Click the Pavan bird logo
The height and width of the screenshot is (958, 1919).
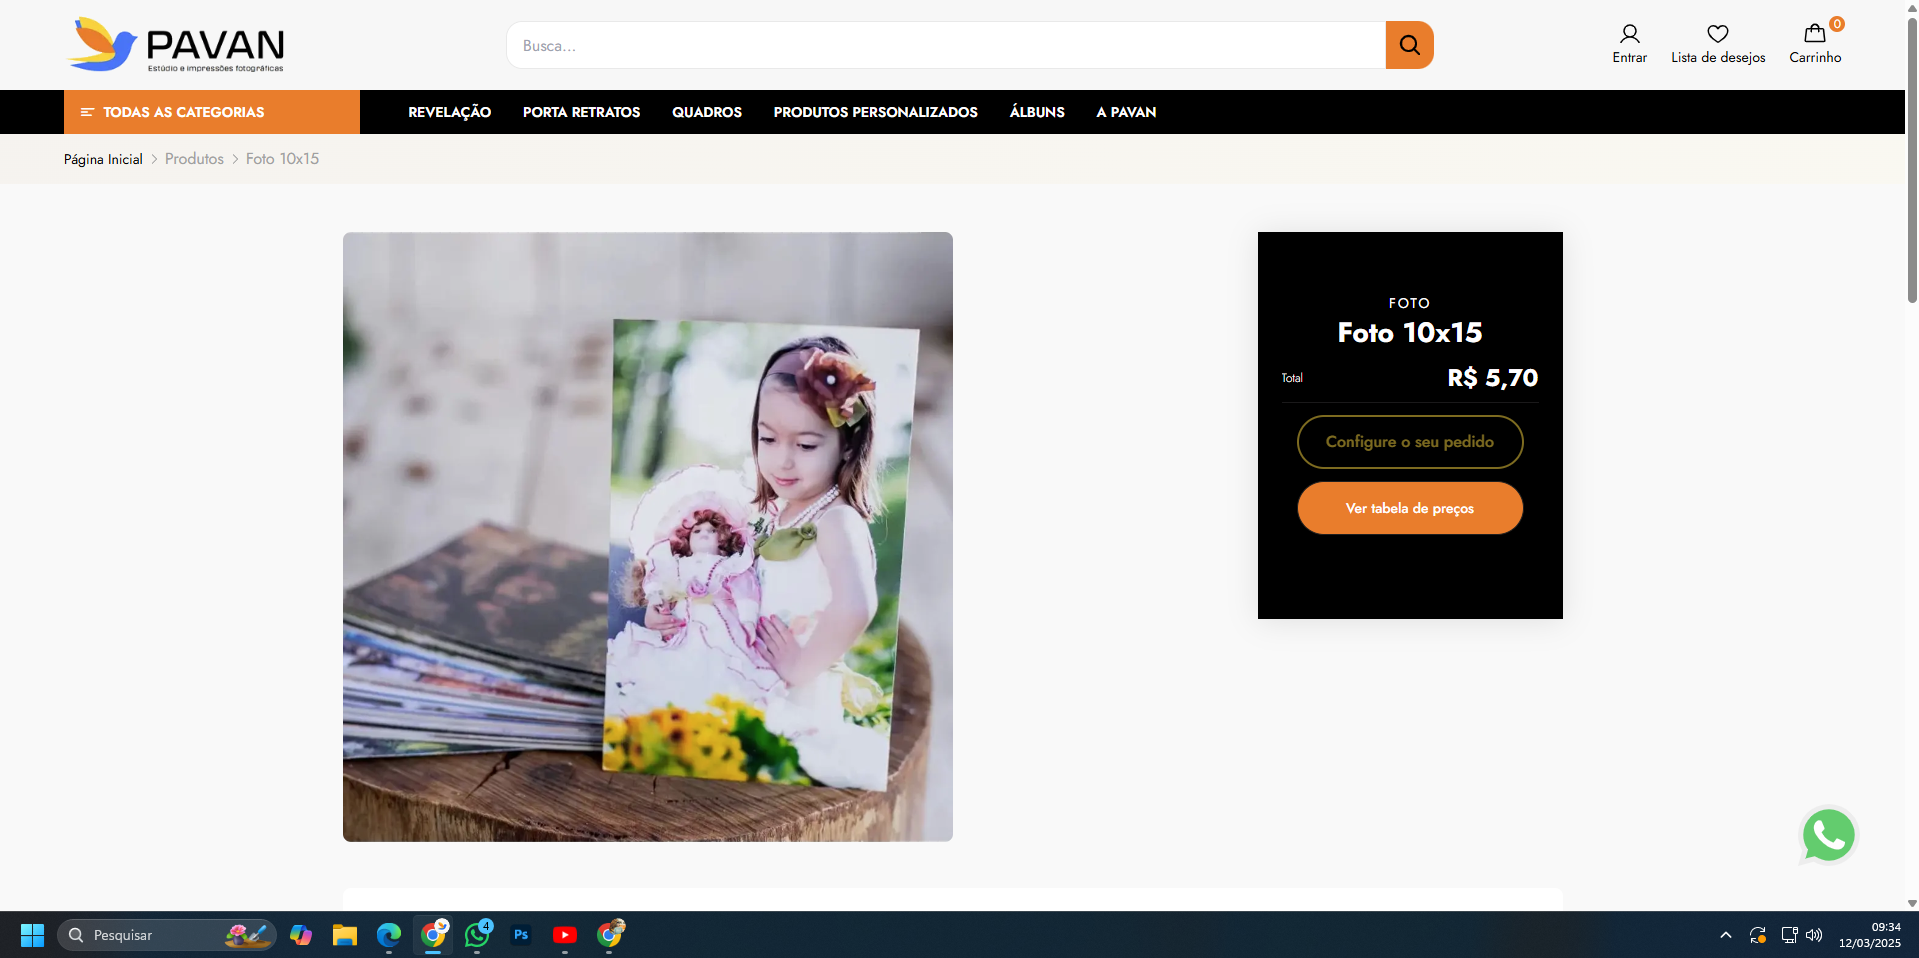tap(103, 45)
